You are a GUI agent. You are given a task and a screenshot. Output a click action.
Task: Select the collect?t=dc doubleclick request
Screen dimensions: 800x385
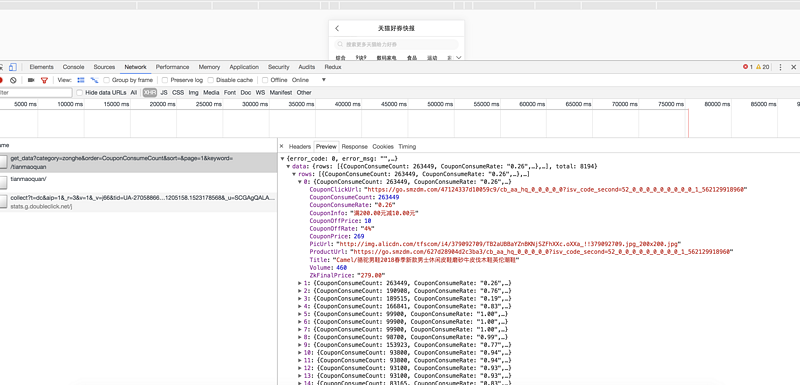coord(139,201)
